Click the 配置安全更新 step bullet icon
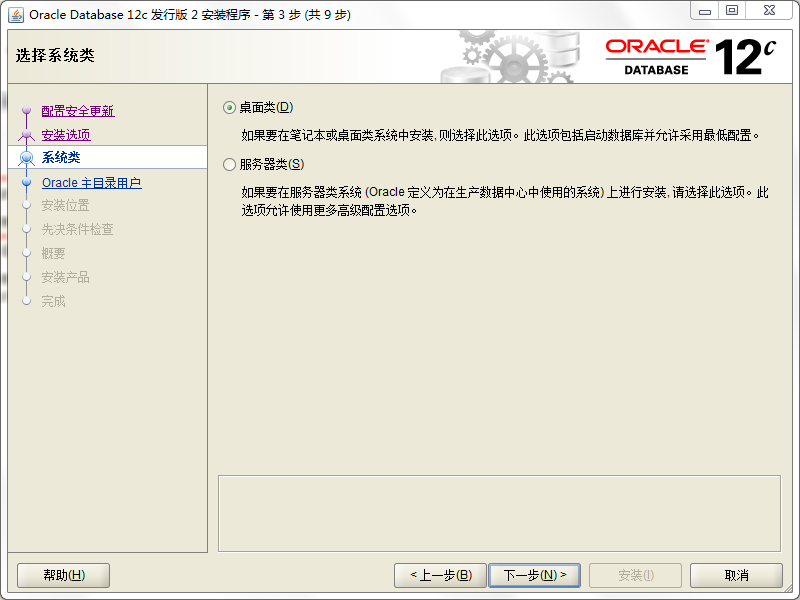 27,110
